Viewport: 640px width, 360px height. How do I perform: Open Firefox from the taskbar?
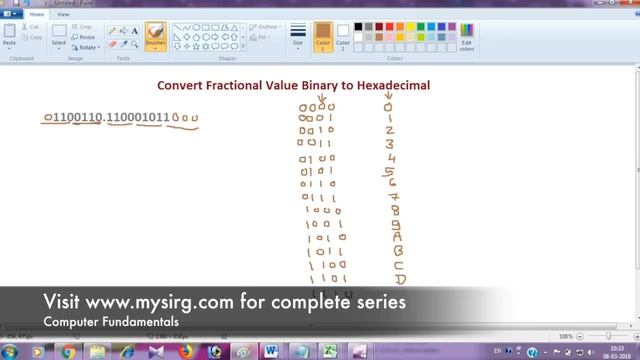pyautogui.click(x=186, y=352)
